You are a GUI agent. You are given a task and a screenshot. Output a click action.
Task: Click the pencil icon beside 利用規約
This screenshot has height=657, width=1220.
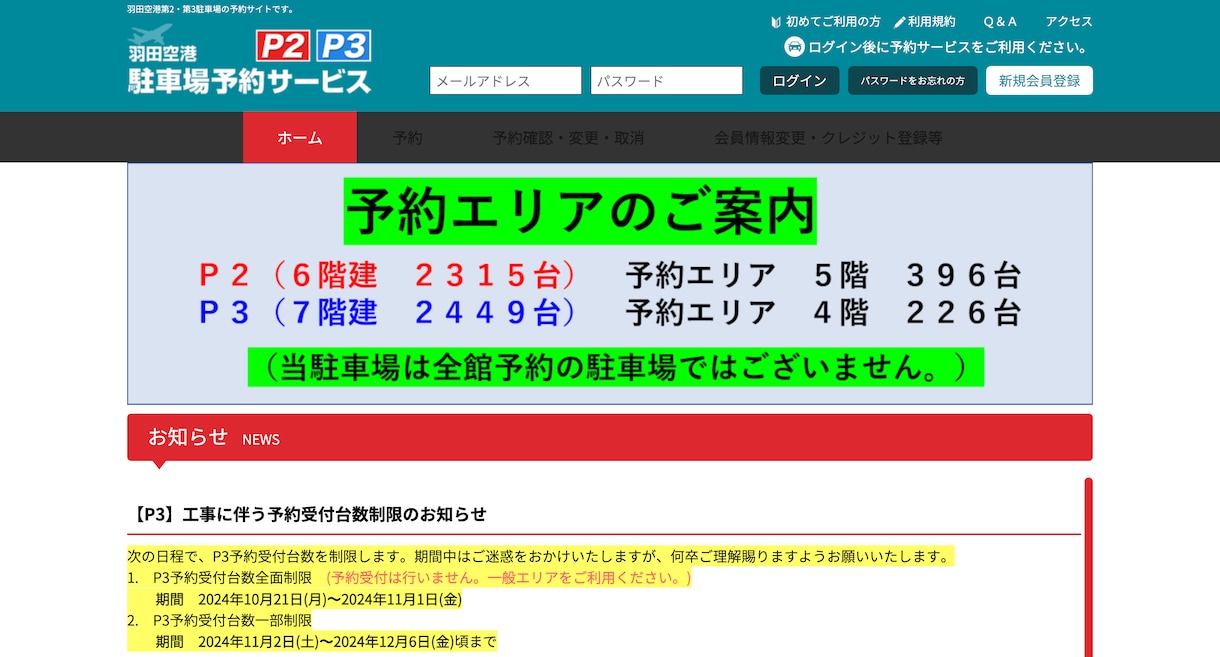(x=900, y=22)
